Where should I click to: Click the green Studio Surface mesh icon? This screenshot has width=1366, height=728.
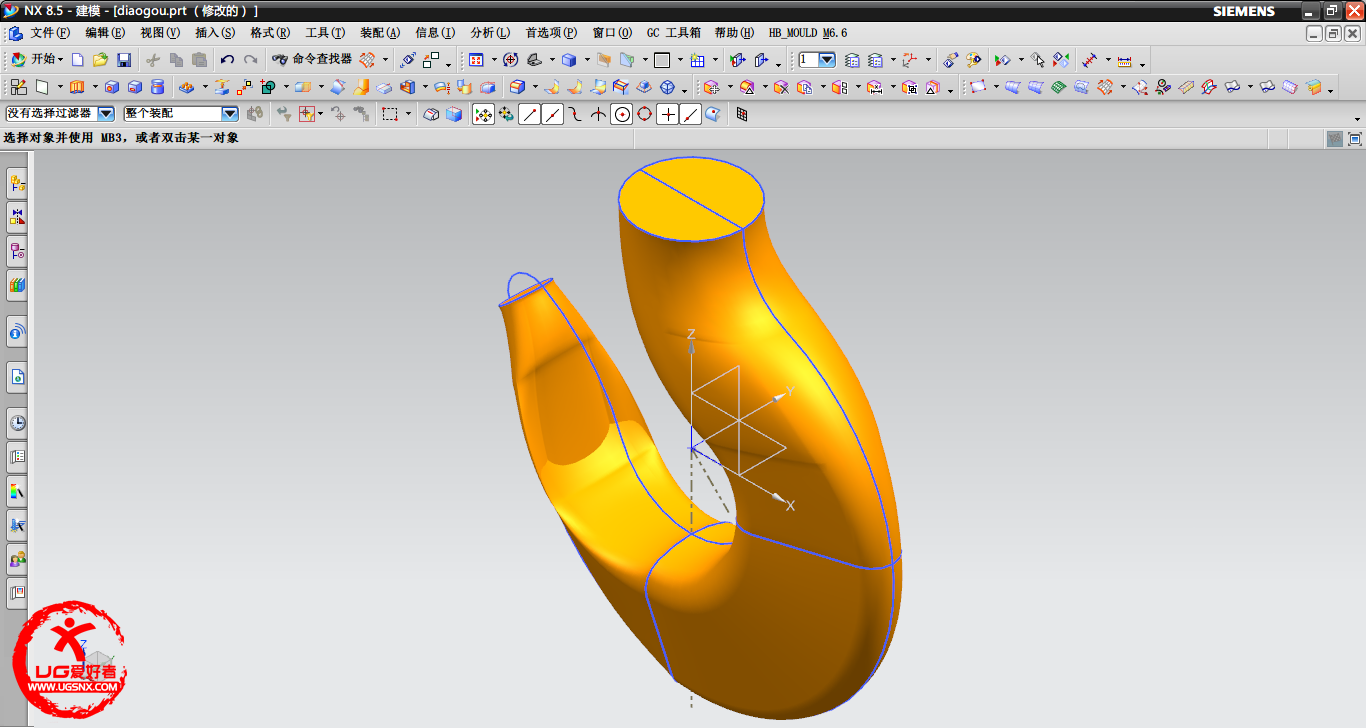tap(1059, 87)
